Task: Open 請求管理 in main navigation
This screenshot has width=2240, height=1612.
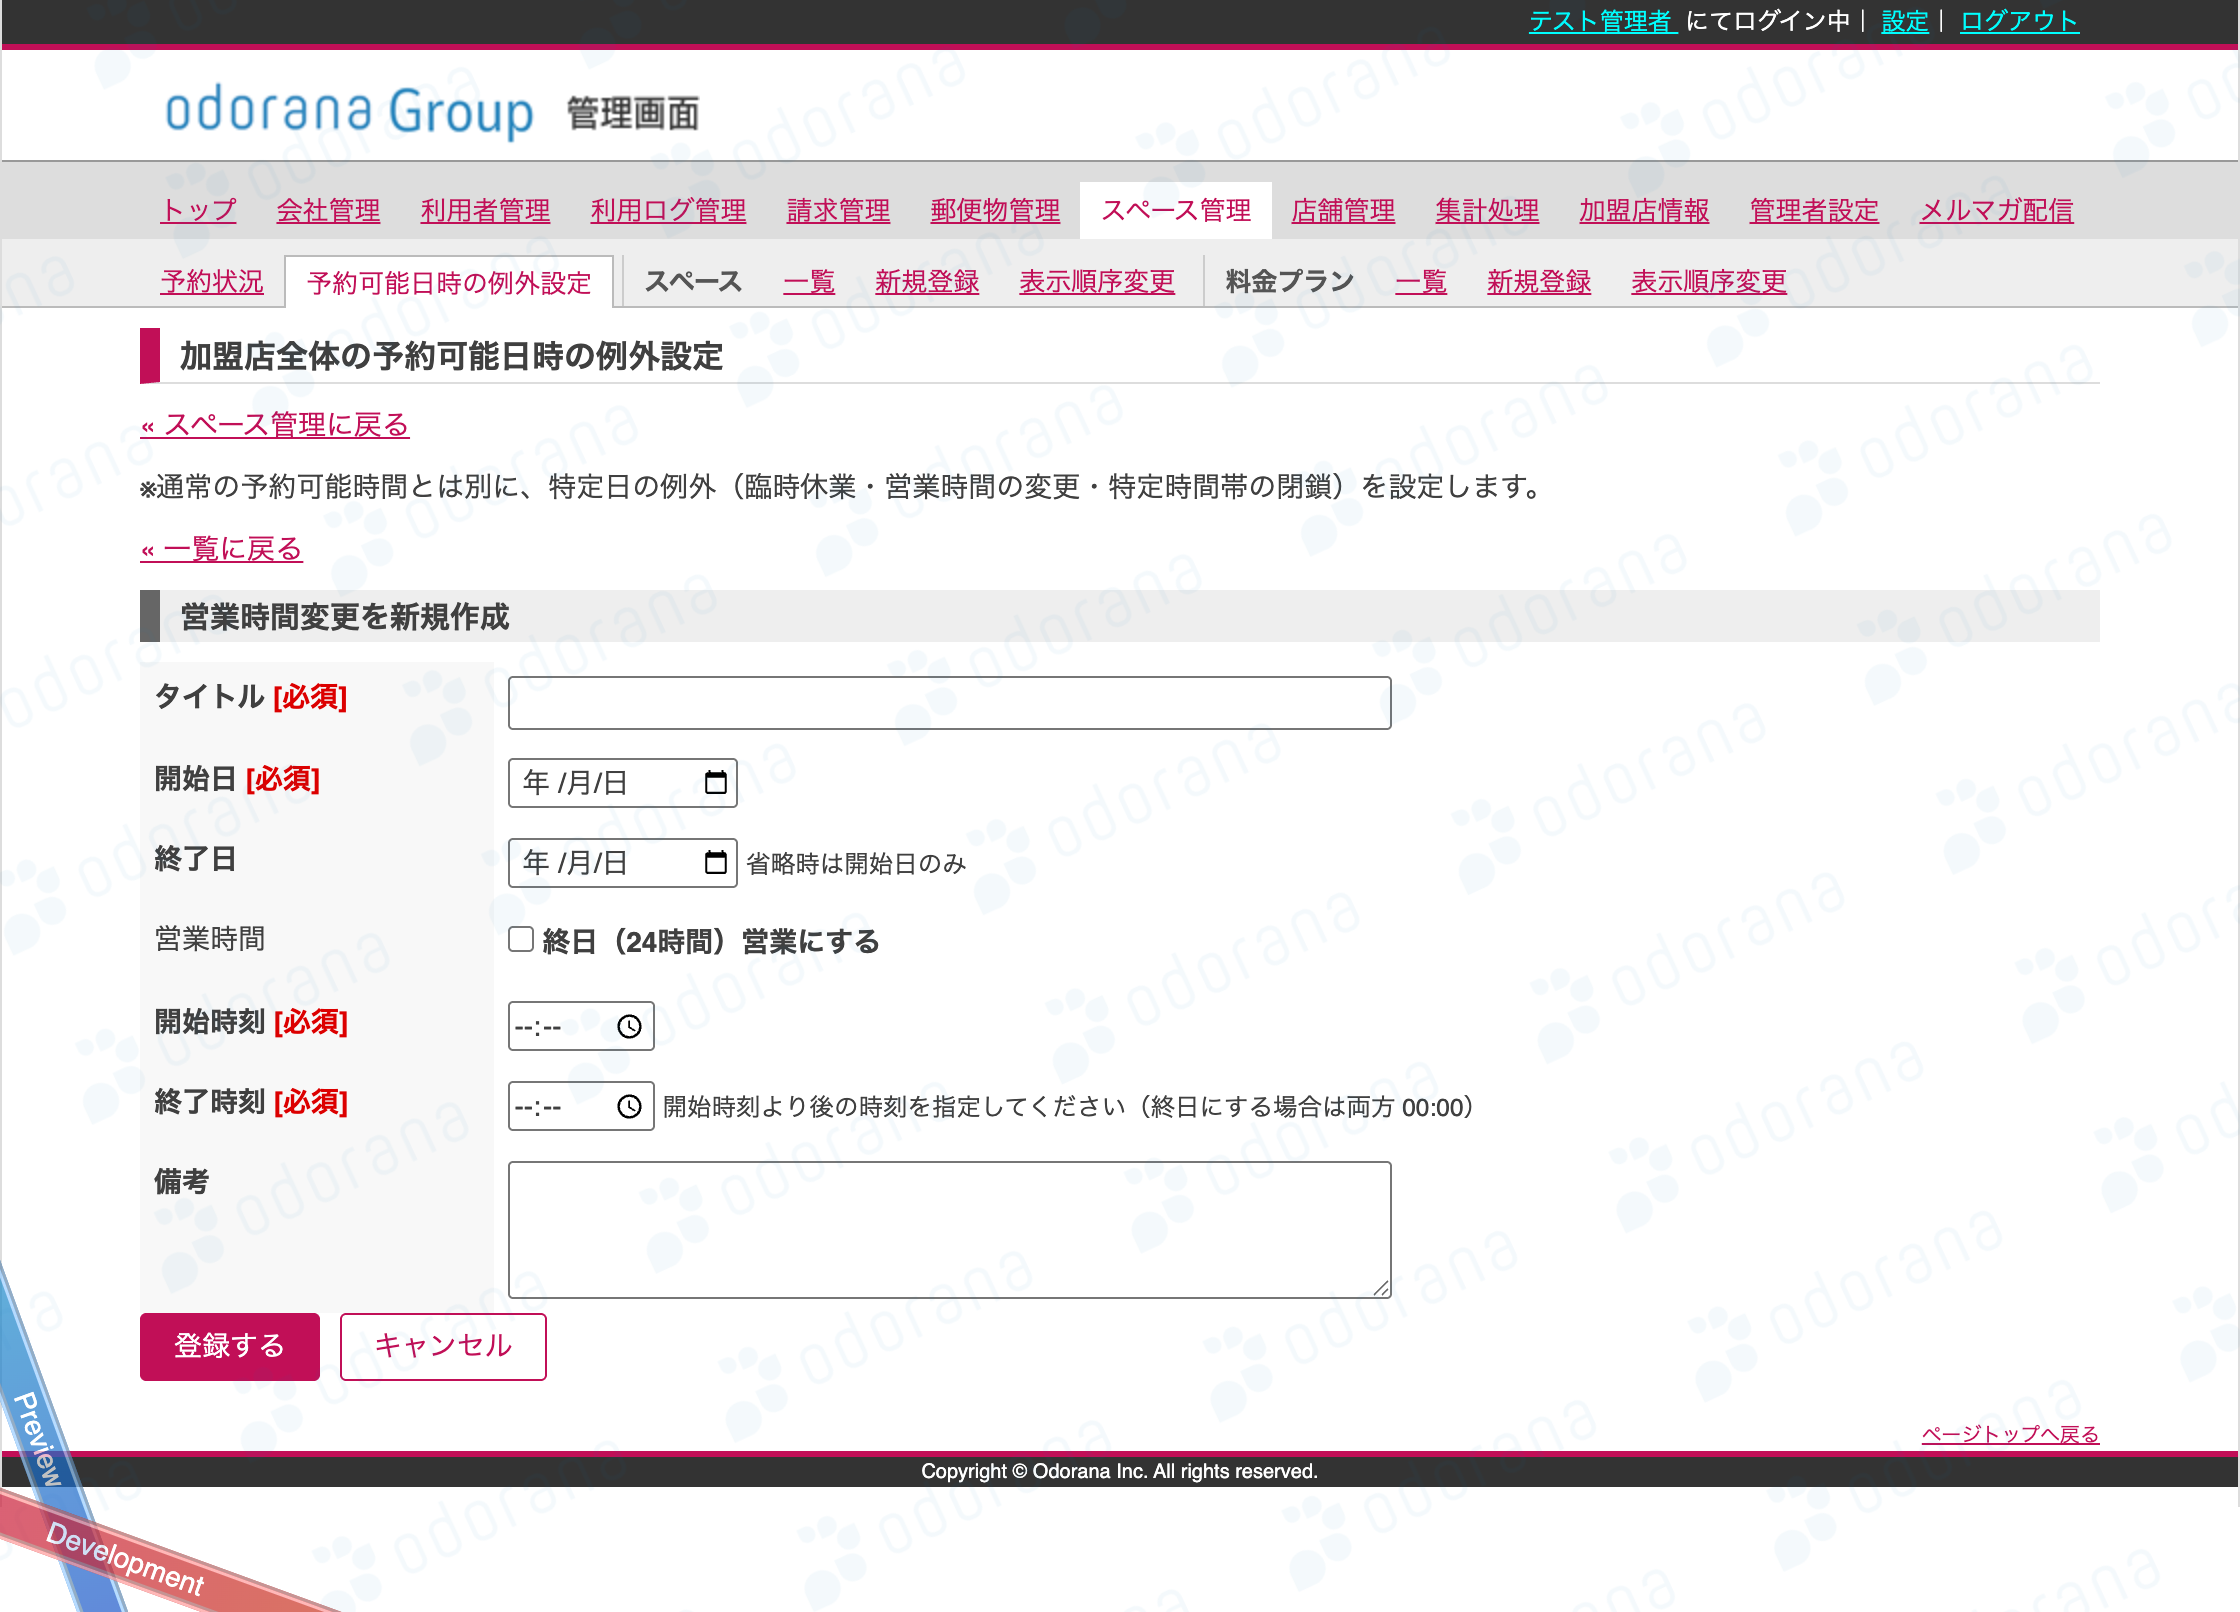Action: tap(838, 211)
